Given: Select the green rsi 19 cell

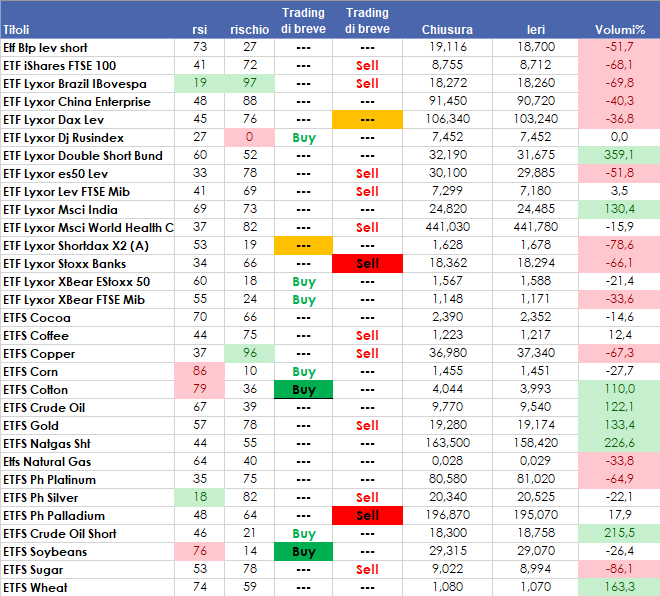Looking at the screenshot, I should tap(200, 83).
